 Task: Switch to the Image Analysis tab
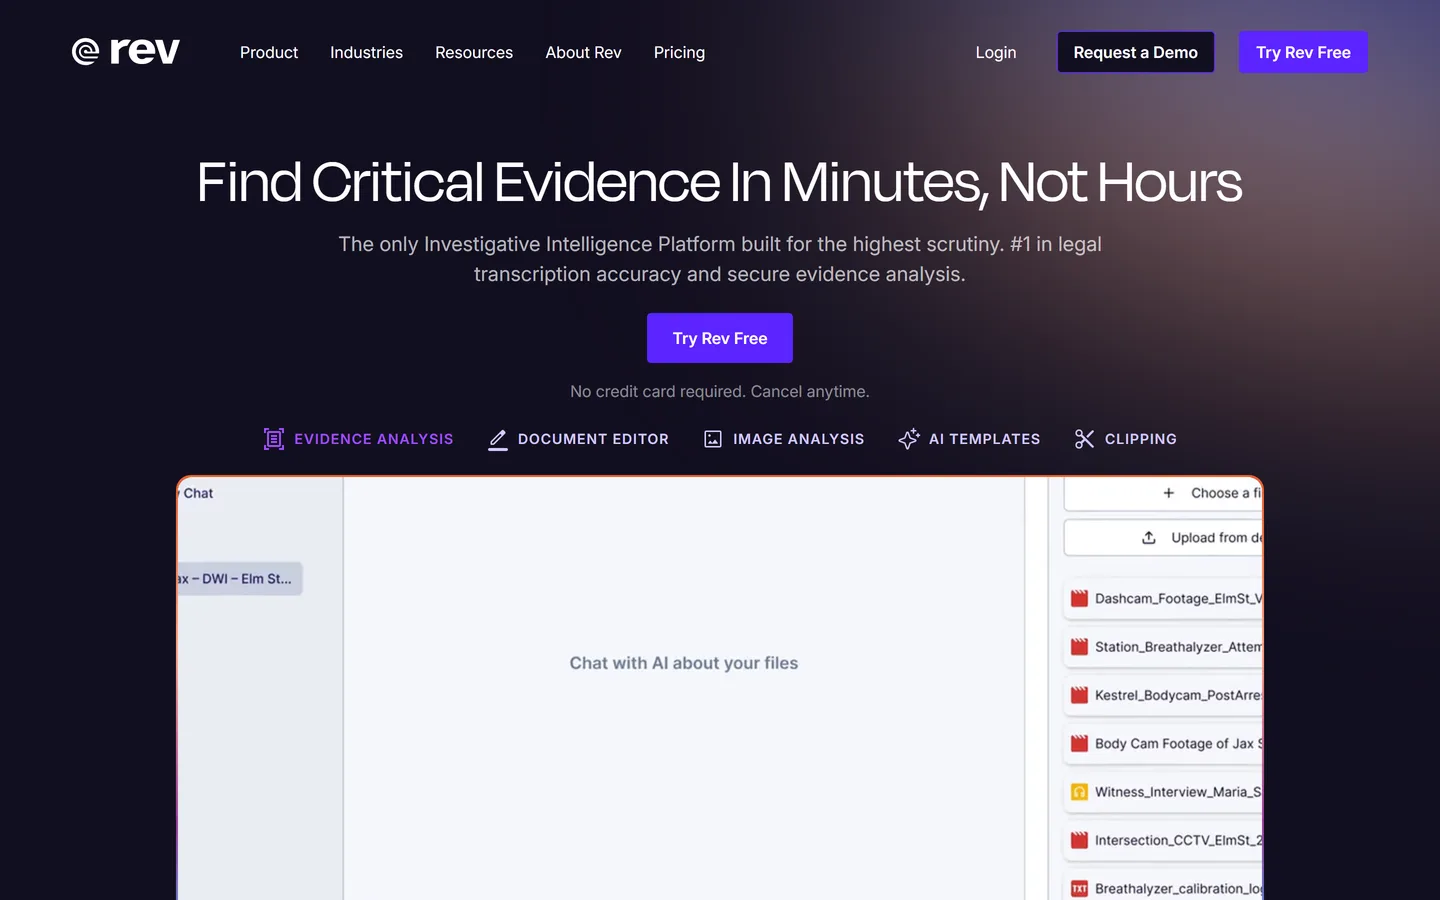(798, 439)
